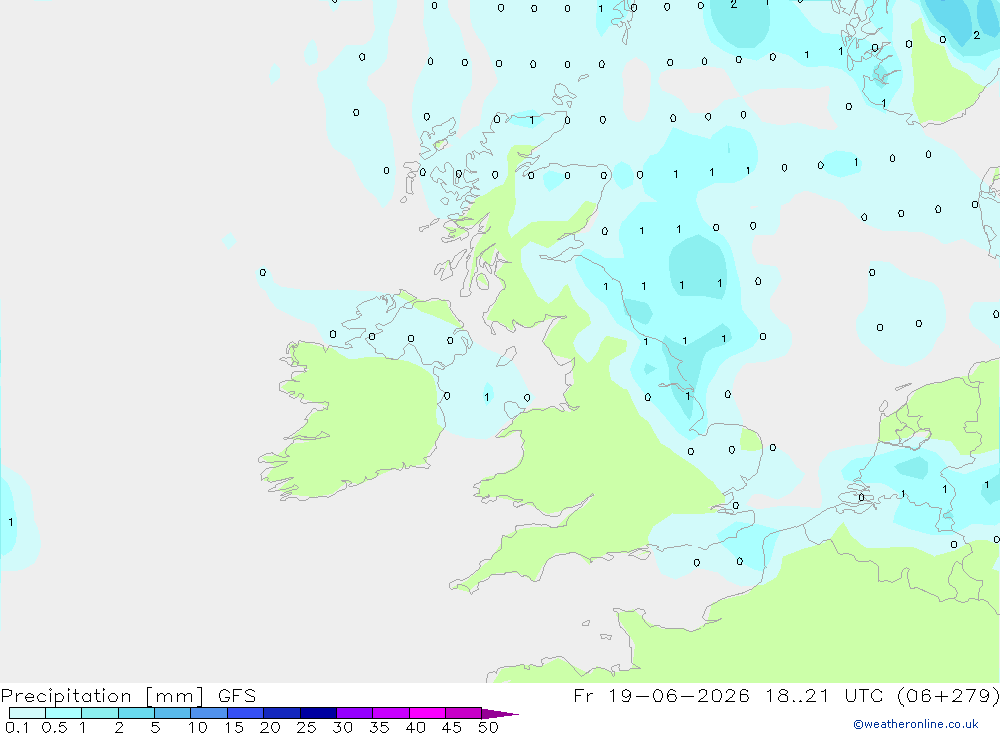Click the "0.1" legend scale label
The height and width of the screenshot is (733, 1000).
17,727
